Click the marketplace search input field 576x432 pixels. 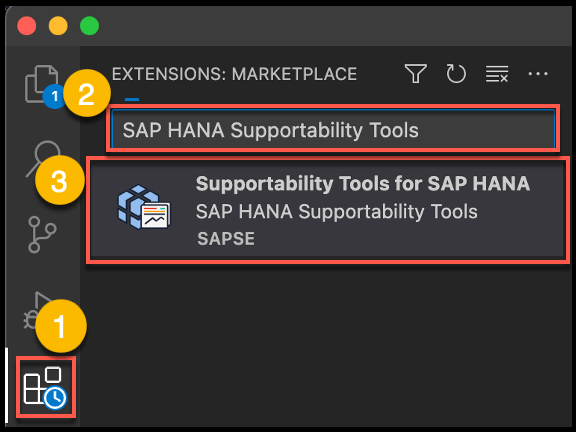click(x=333, y=129)
